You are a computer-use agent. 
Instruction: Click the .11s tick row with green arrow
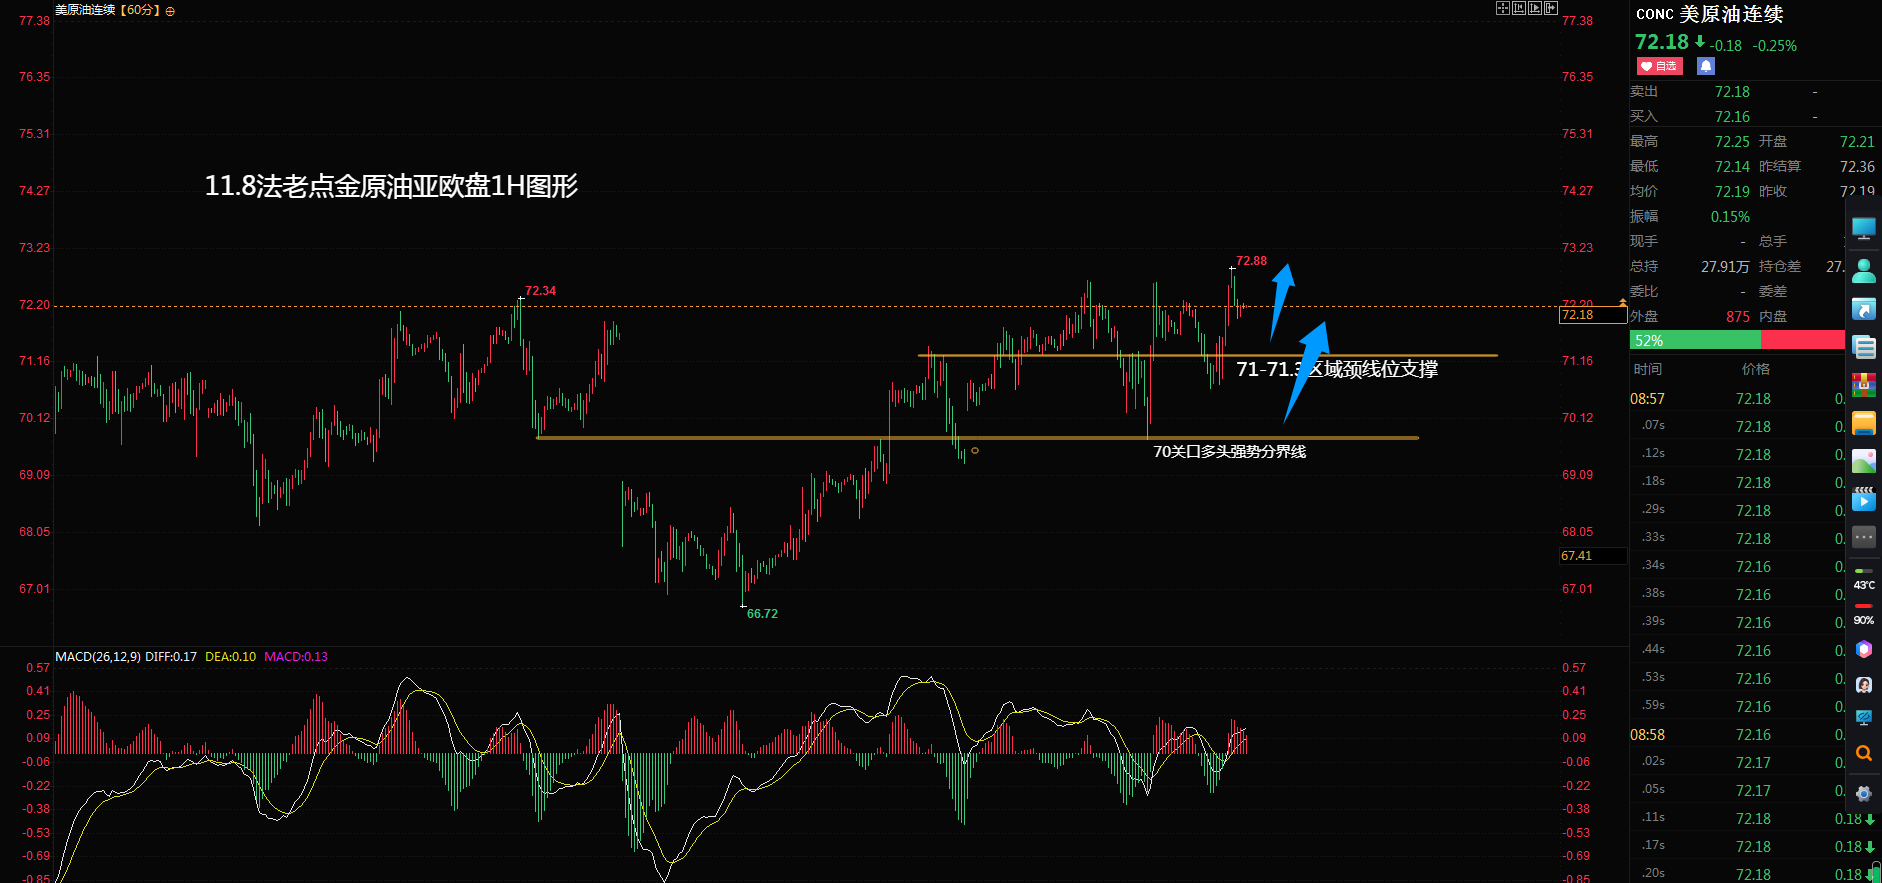tap(1753, 819)
